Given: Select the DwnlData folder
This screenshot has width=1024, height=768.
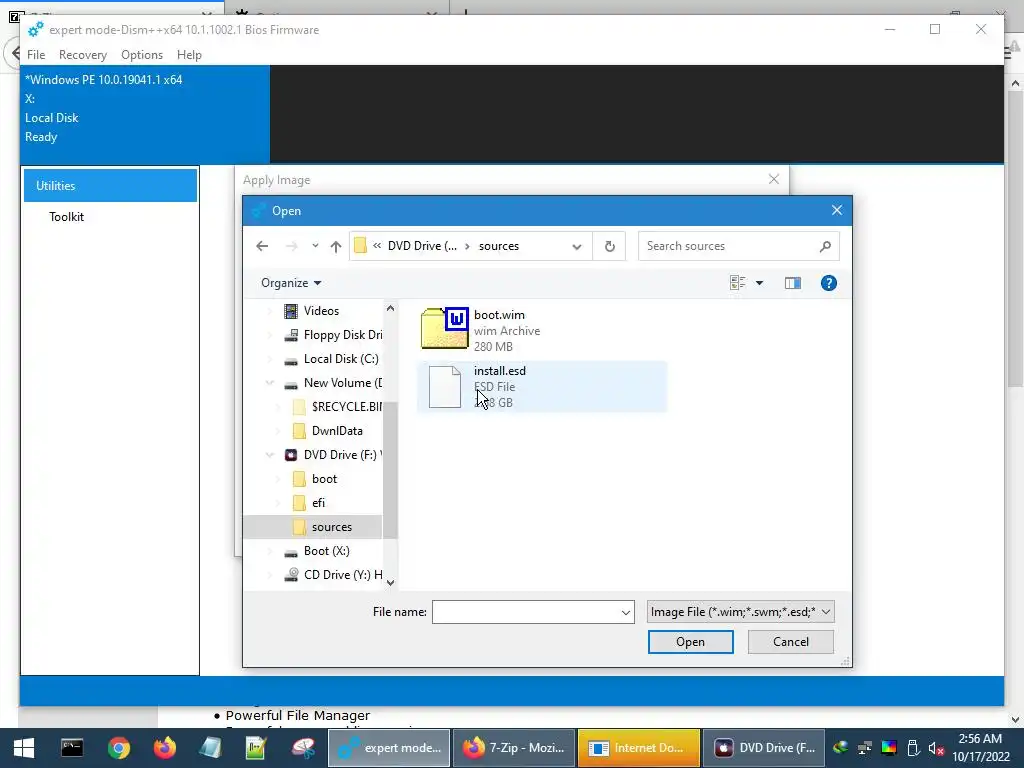Looking at the screenshot, I should point(327,431).
